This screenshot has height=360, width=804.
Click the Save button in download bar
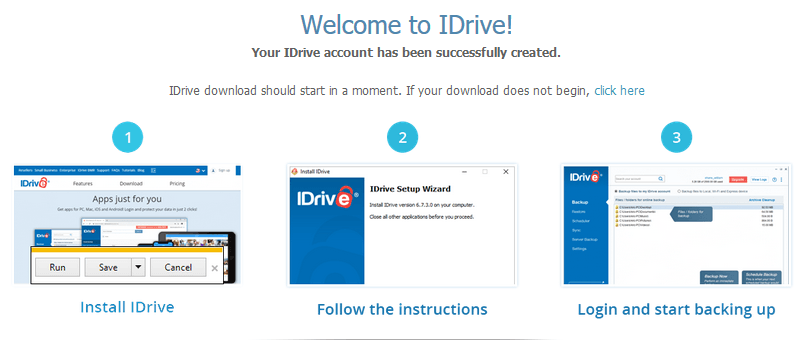click(108, 267)
